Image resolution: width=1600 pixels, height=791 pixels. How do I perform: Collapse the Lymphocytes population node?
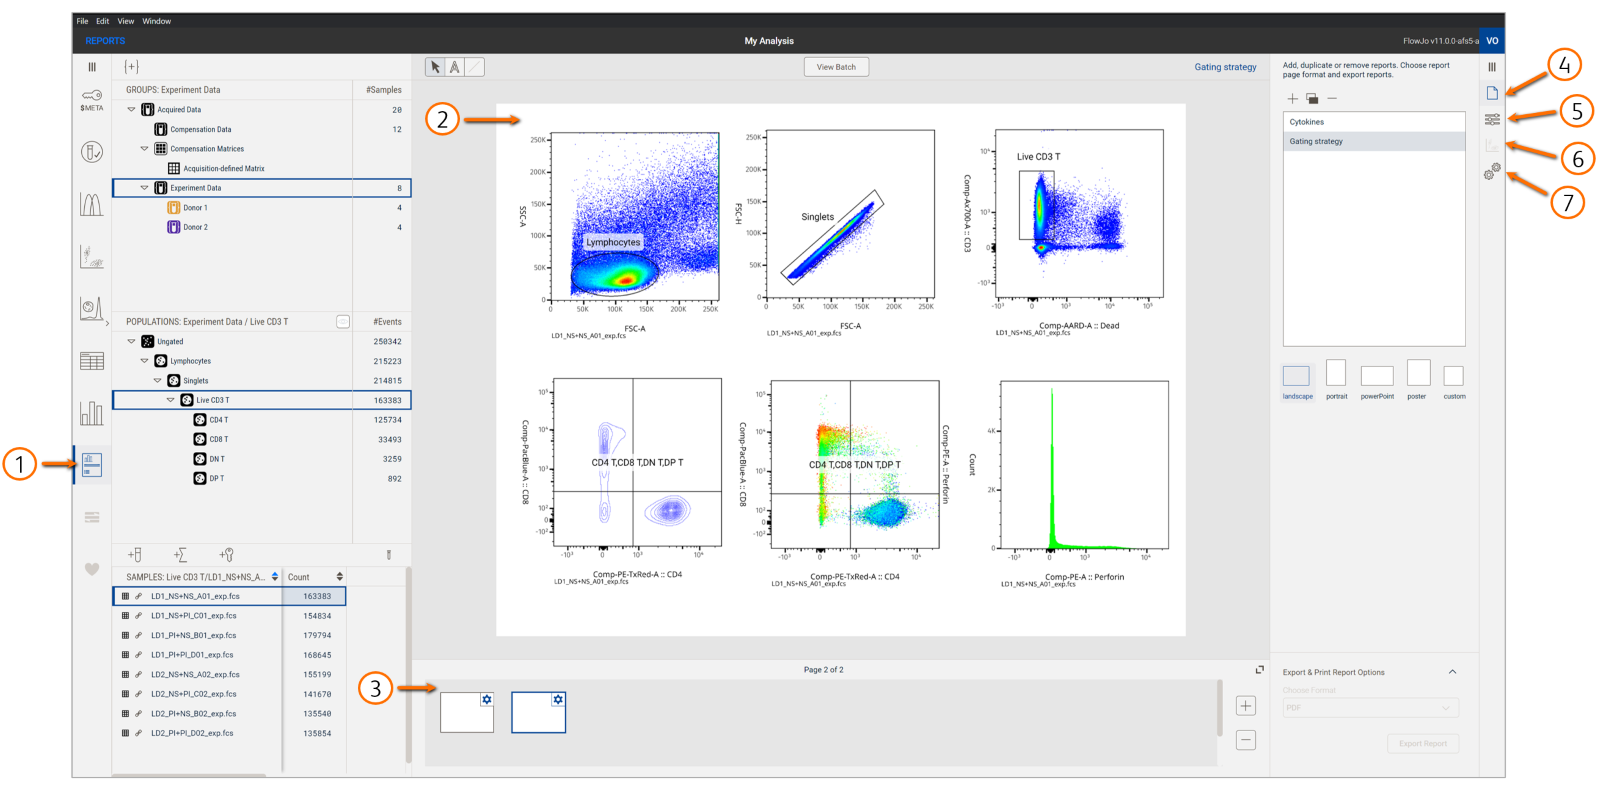coord(144,361)
